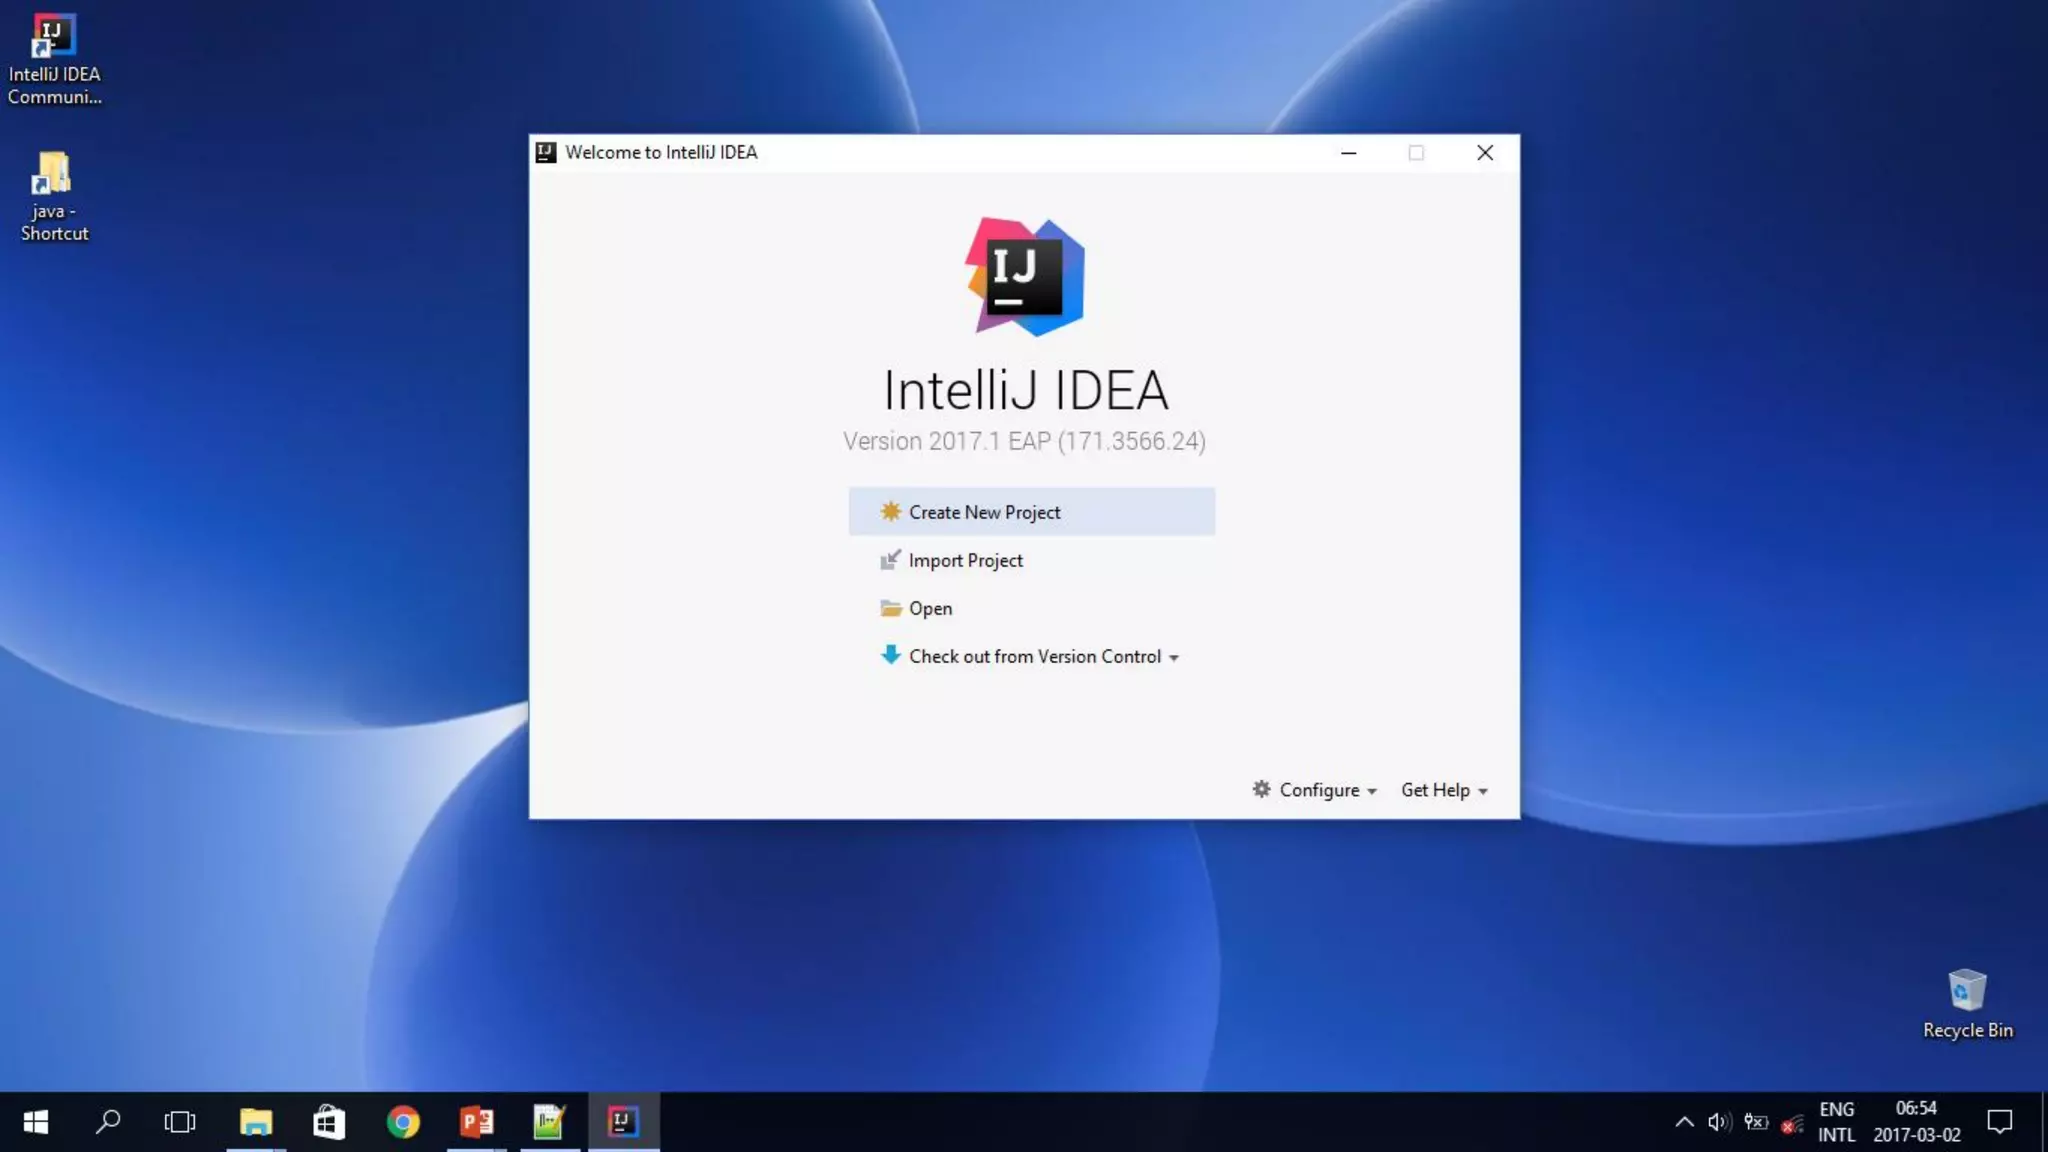Open PowerPoint from the taskbar
The height and width of the screenshot is (1152, 2048).
coord(476,1122)
